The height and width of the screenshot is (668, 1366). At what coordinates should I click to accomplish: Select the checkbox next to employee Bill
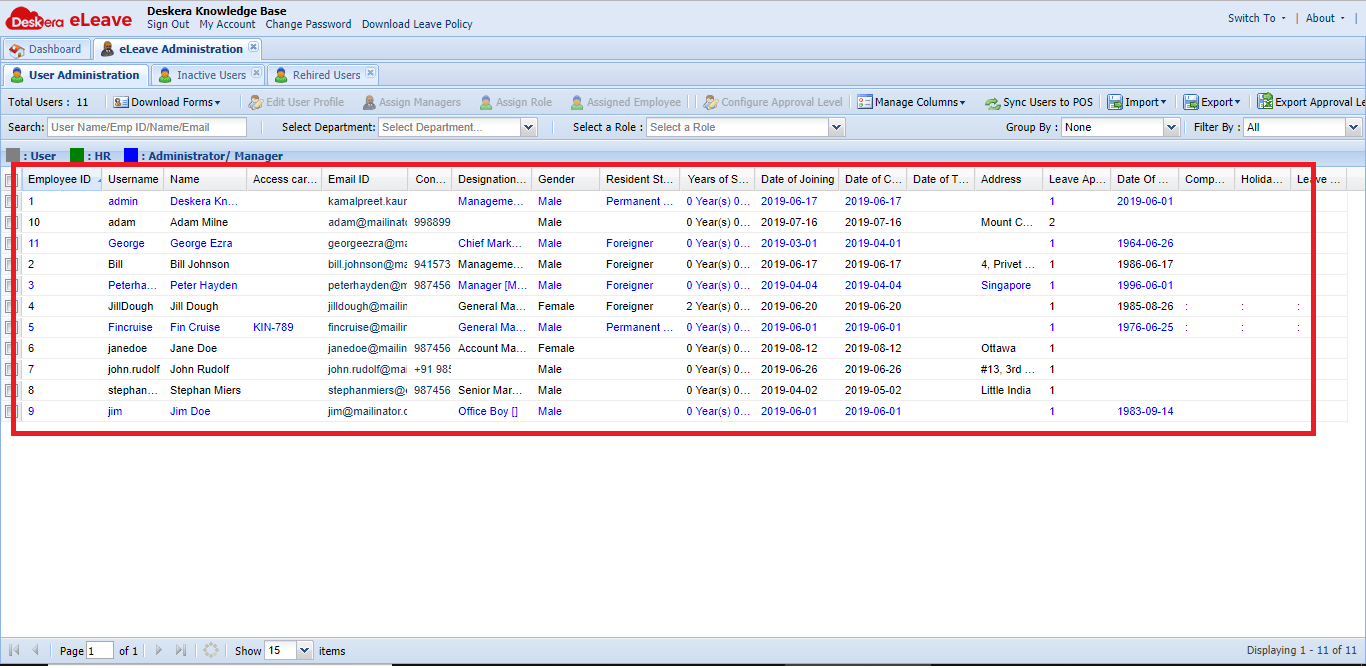click(10, 264)
